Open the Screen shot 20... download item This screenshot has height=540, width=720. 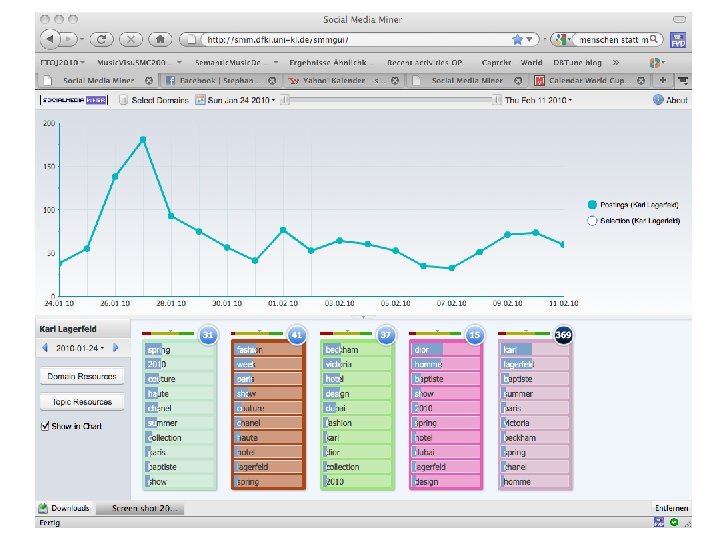coord(140,508)
